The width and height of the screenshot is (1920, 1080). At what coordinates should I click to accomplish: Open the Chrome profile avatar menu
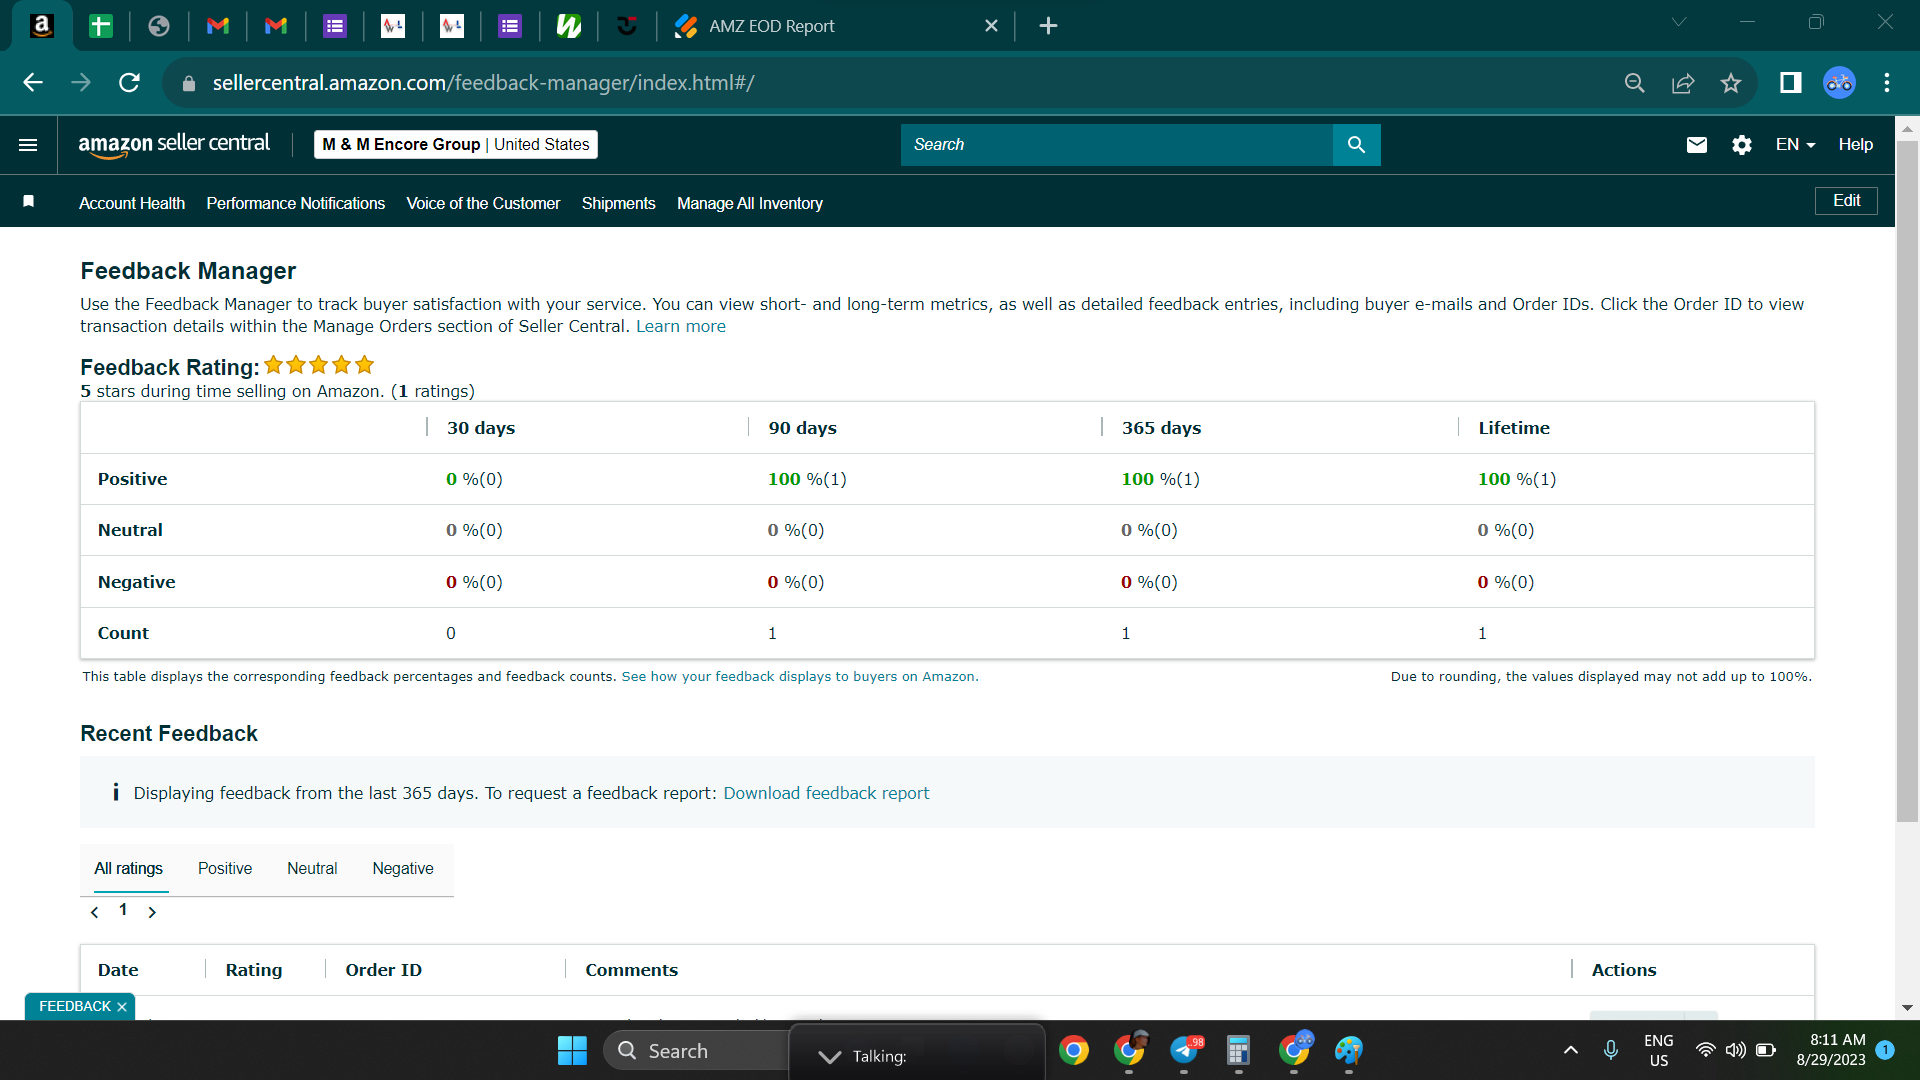[1839, 83]
